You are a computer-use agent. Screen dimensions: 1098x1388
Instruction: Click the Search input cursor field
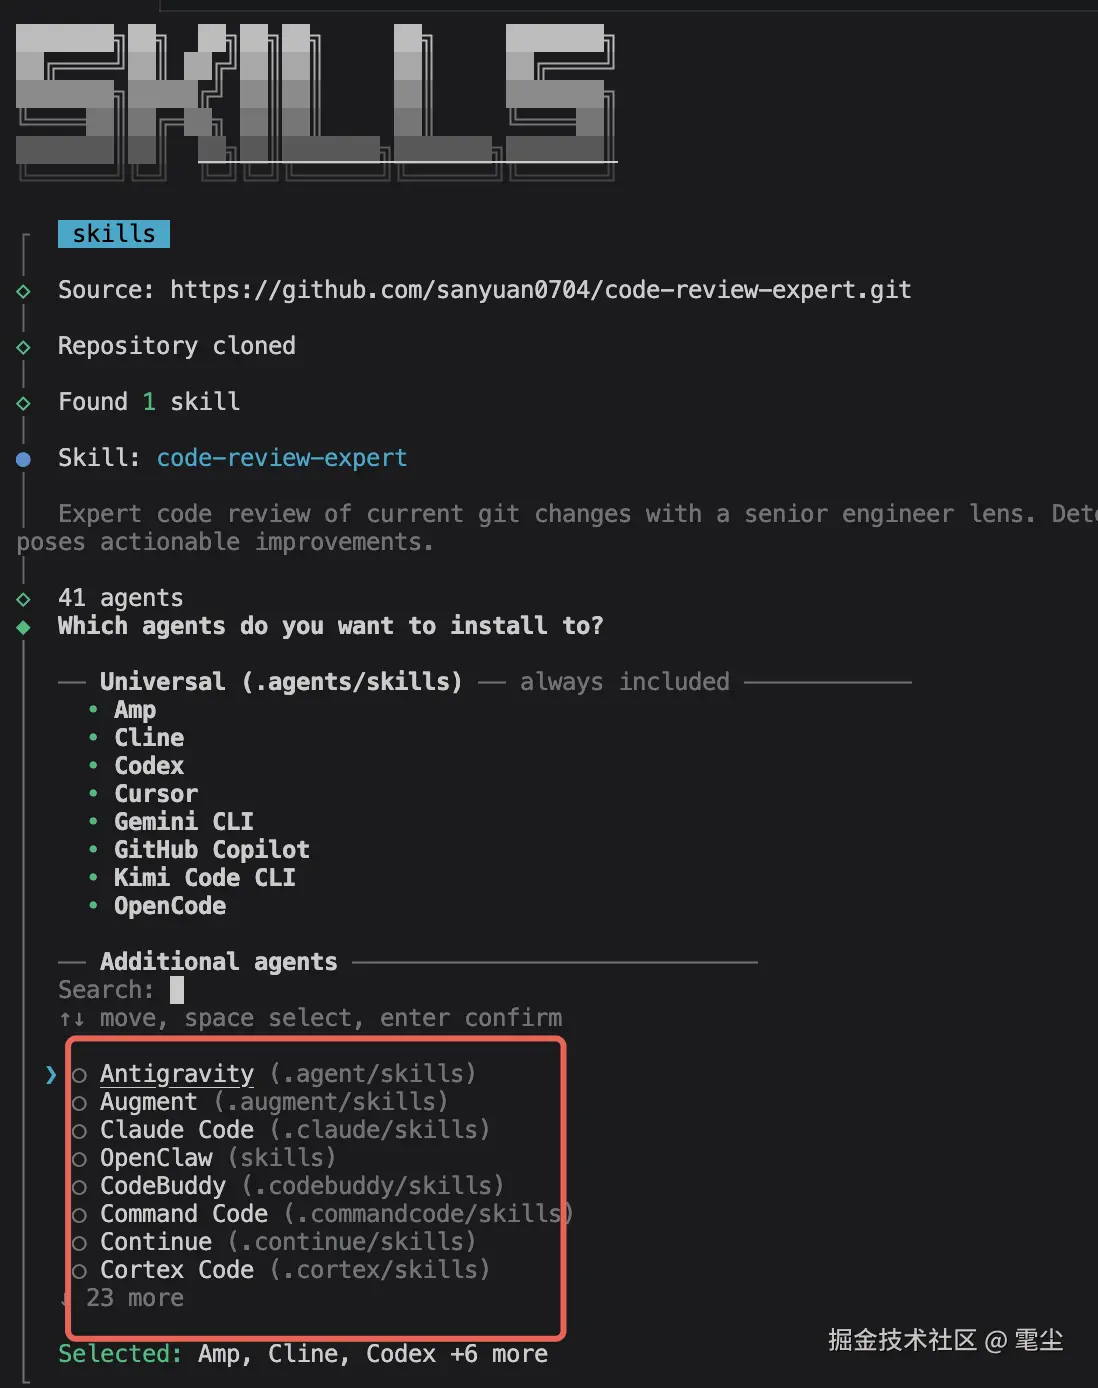pos(177,990)
